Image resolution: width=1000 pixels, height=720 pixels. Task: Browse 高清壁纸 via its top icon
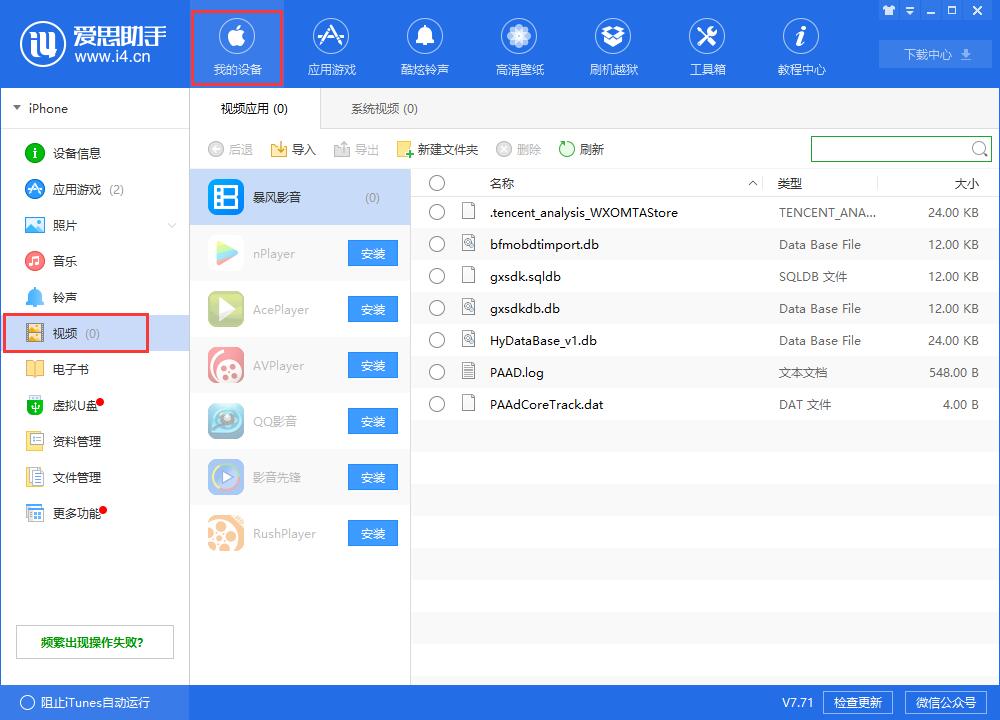(519, 45)
